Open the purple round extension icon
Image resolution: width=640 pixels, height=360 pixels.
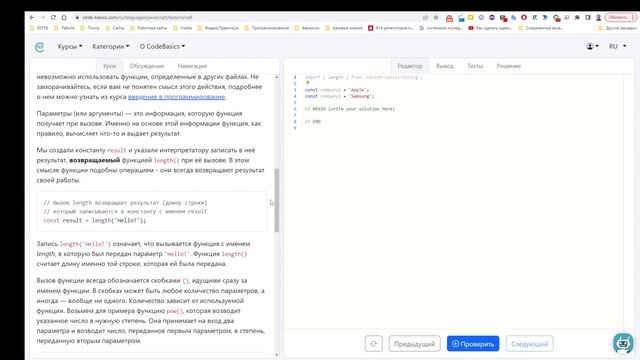click(x=492, y=18)
